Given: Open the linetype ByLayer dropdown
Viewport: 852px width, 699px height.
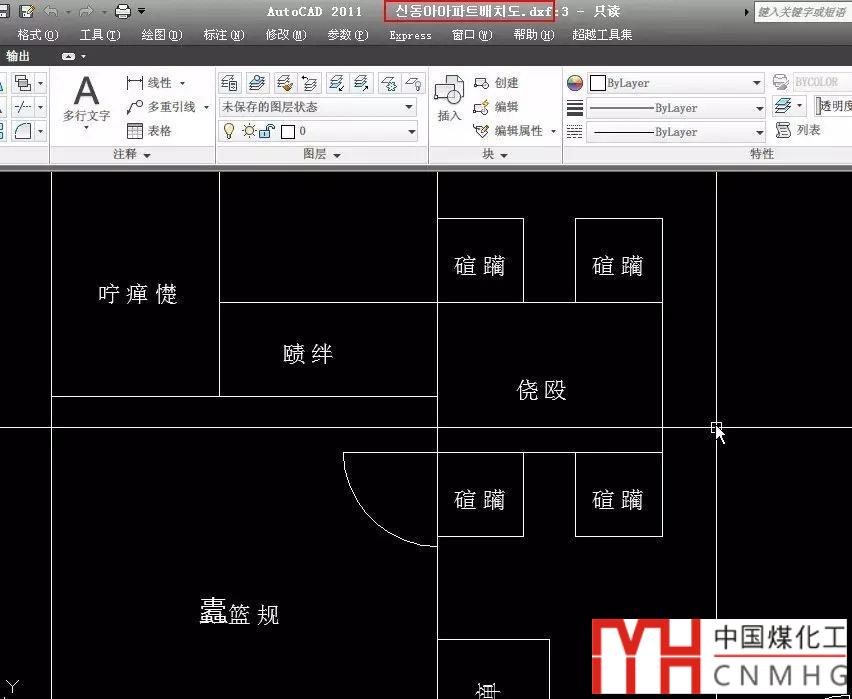Looking at the screenshot, I should (x=676, y=132).
